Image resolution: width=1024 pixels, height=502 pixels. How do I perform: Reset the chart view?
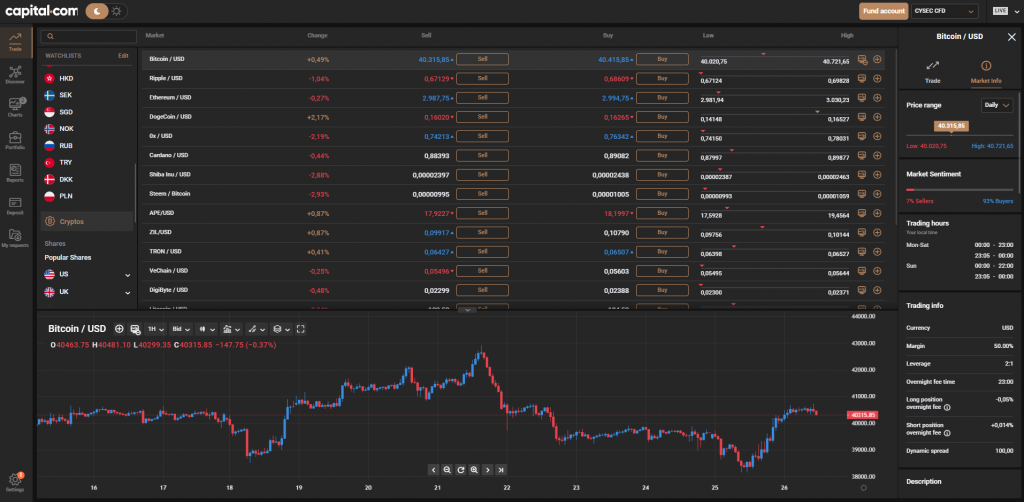tap(460, 469)
